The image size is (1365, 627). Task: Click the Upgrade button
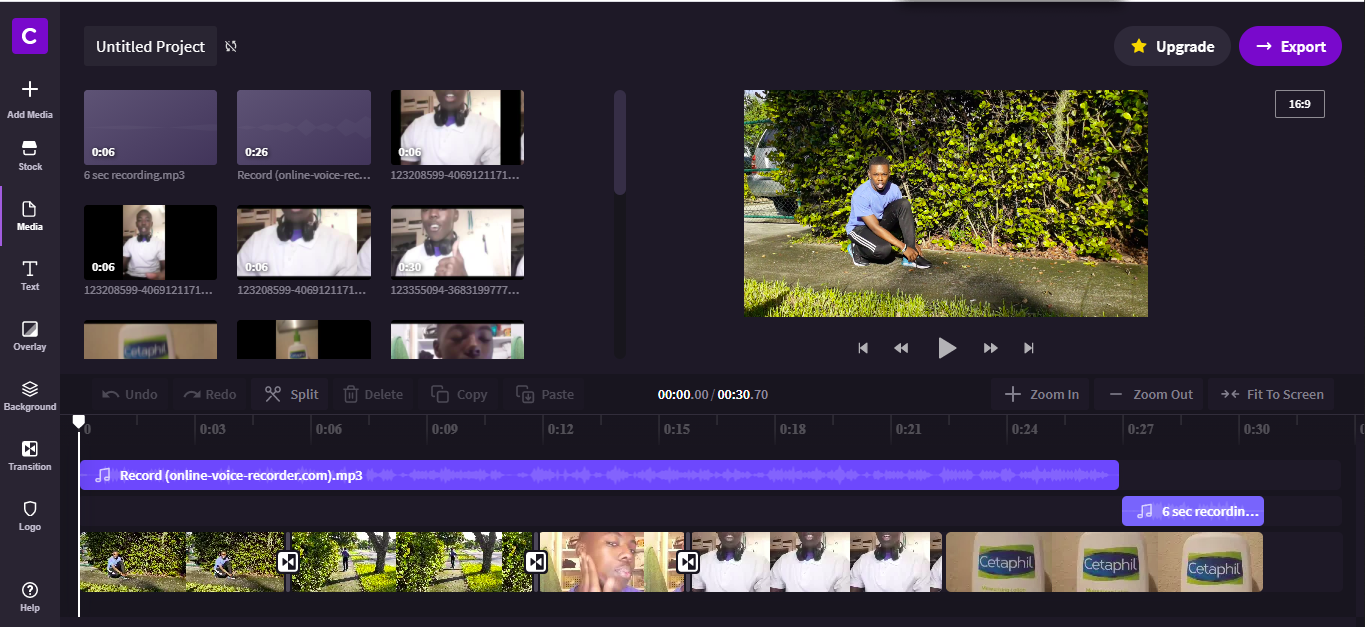[1172, 46]
